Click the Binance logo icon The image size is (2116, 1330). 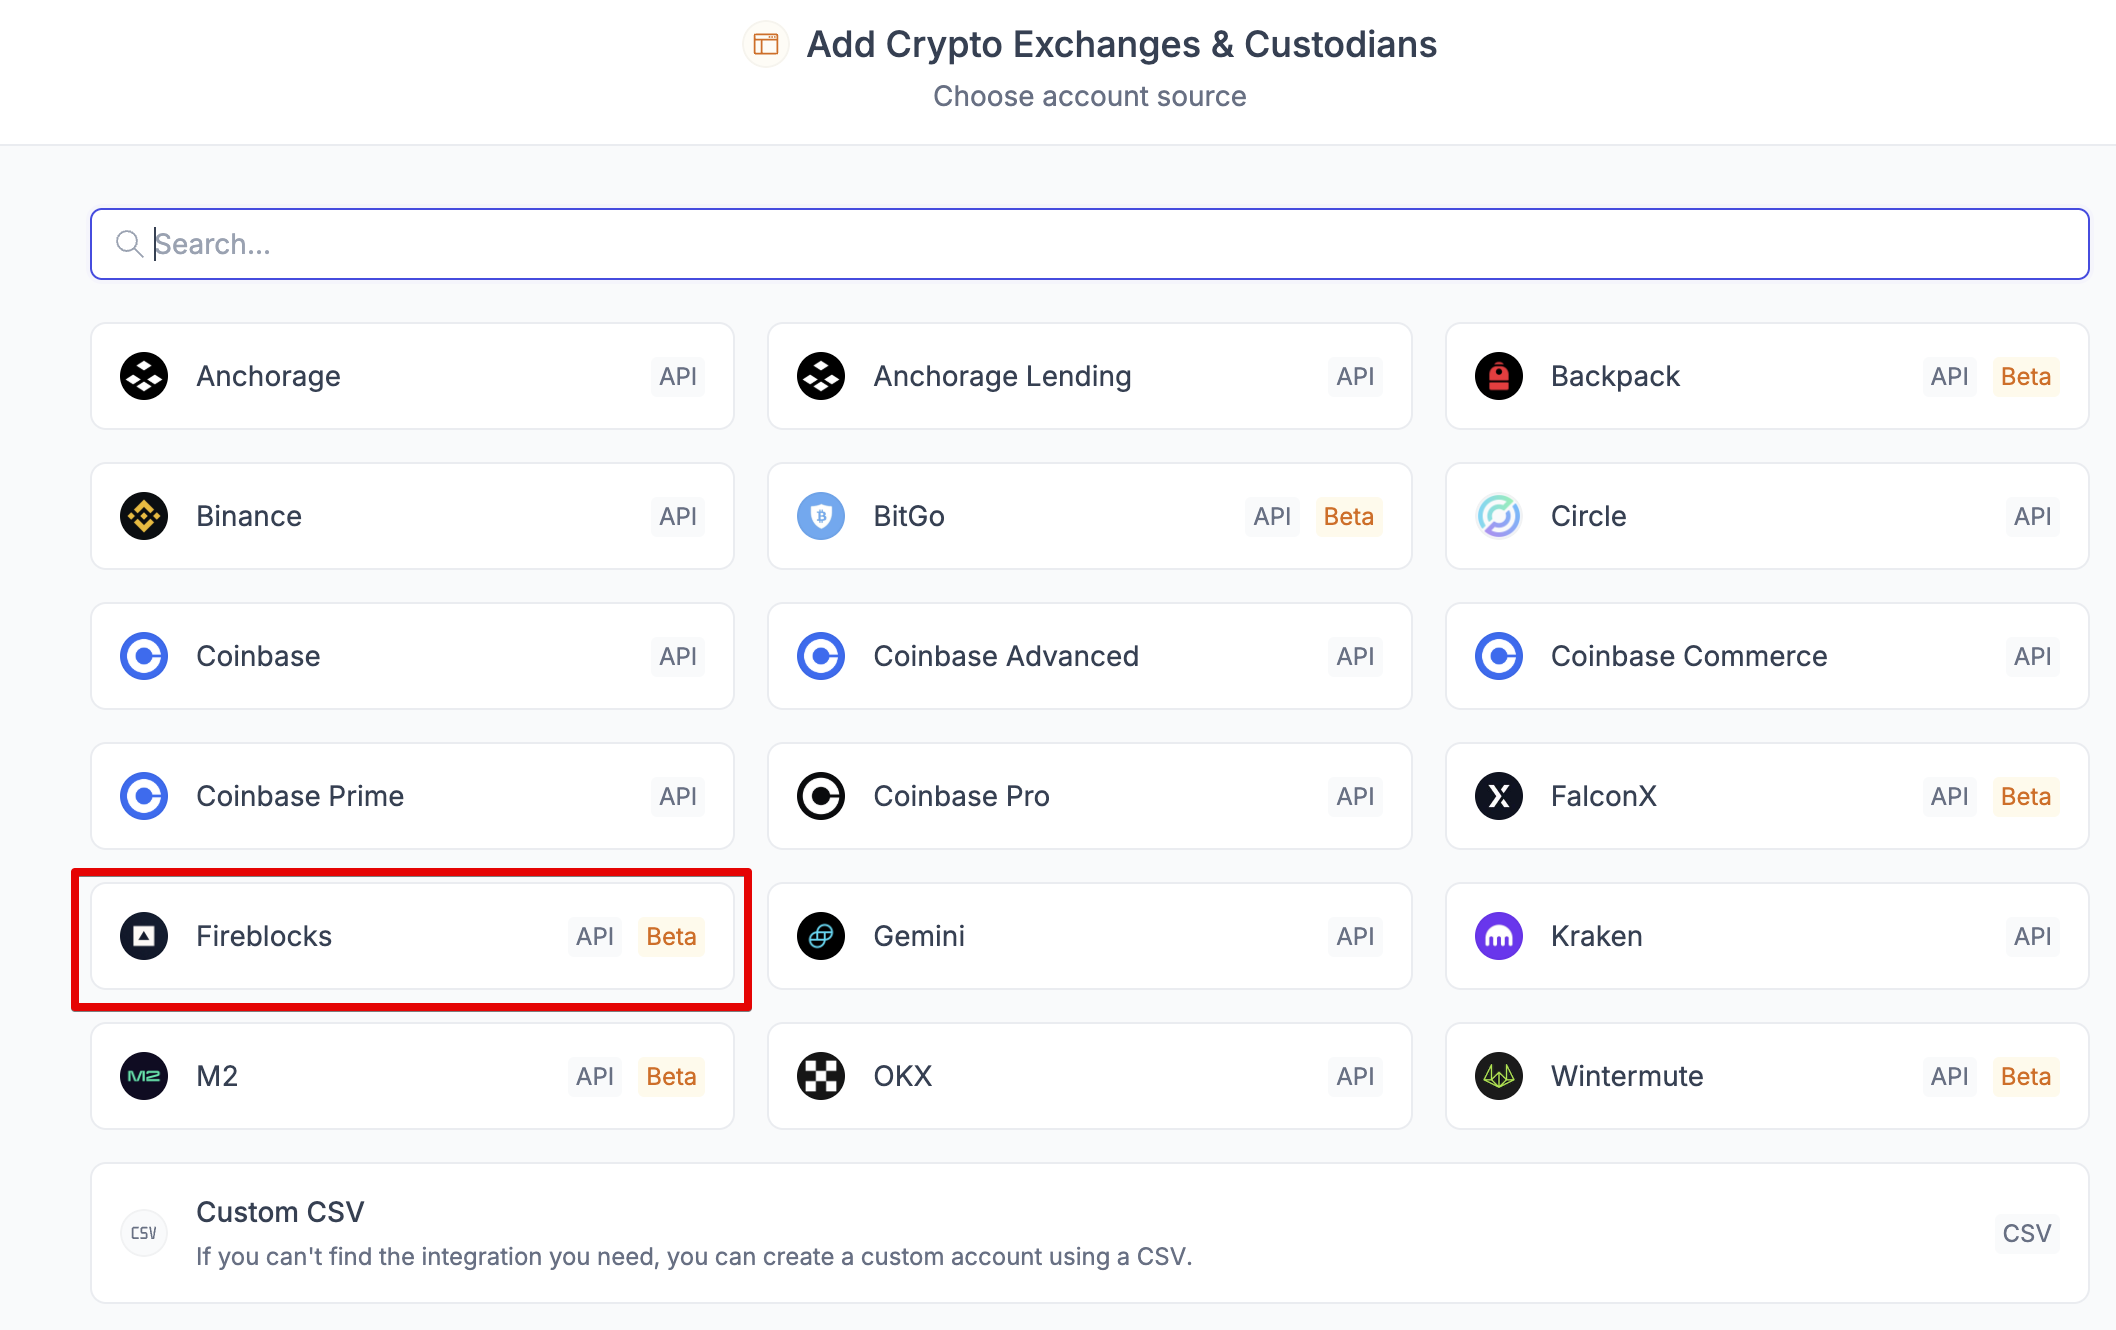click(144, 517)
